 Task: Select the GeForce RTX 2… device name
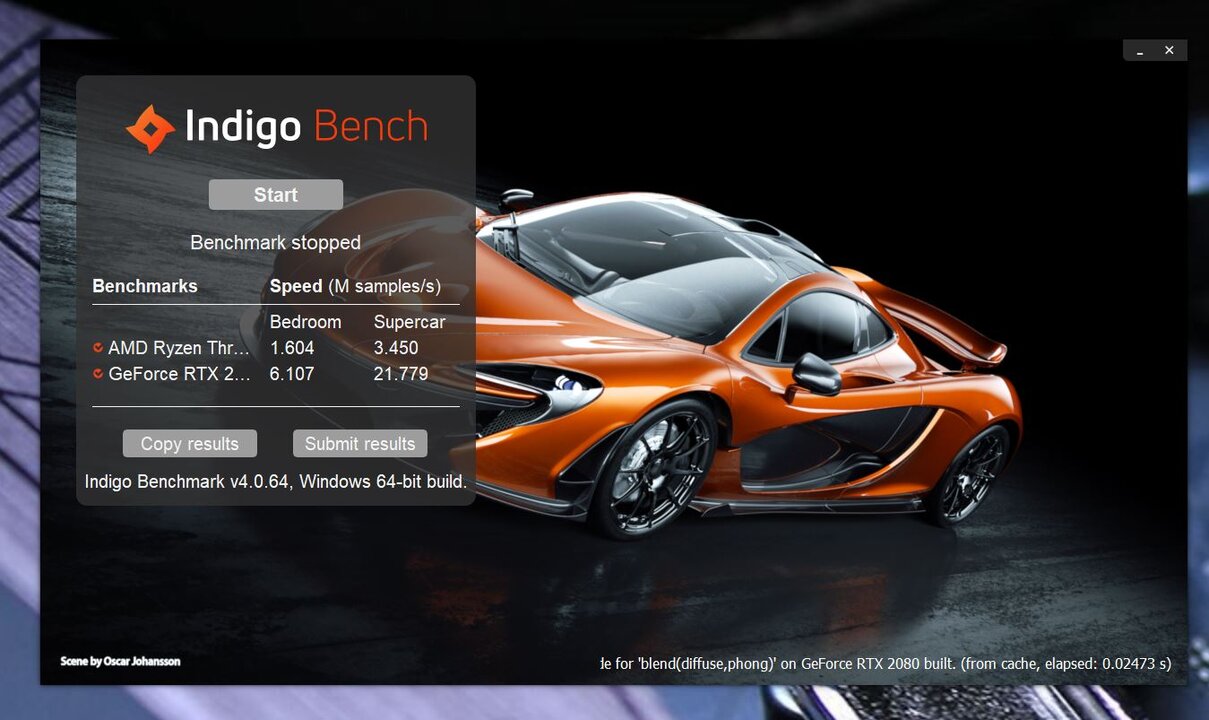179,374
